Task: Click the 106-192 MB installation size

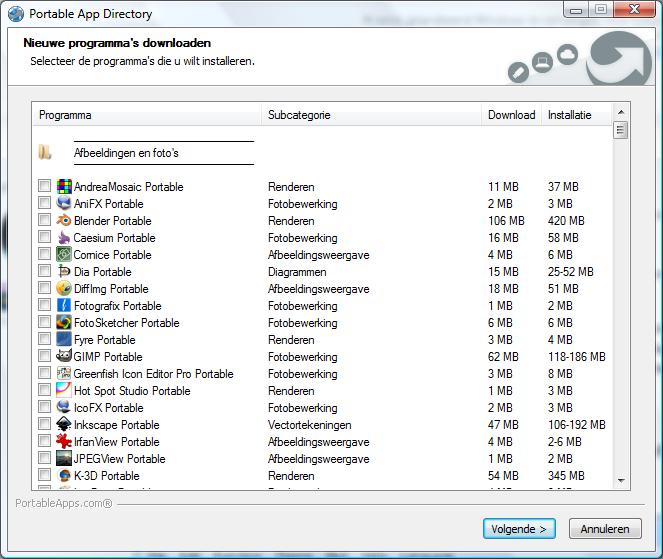Action: pyautogui.click(x=577, y=425)
